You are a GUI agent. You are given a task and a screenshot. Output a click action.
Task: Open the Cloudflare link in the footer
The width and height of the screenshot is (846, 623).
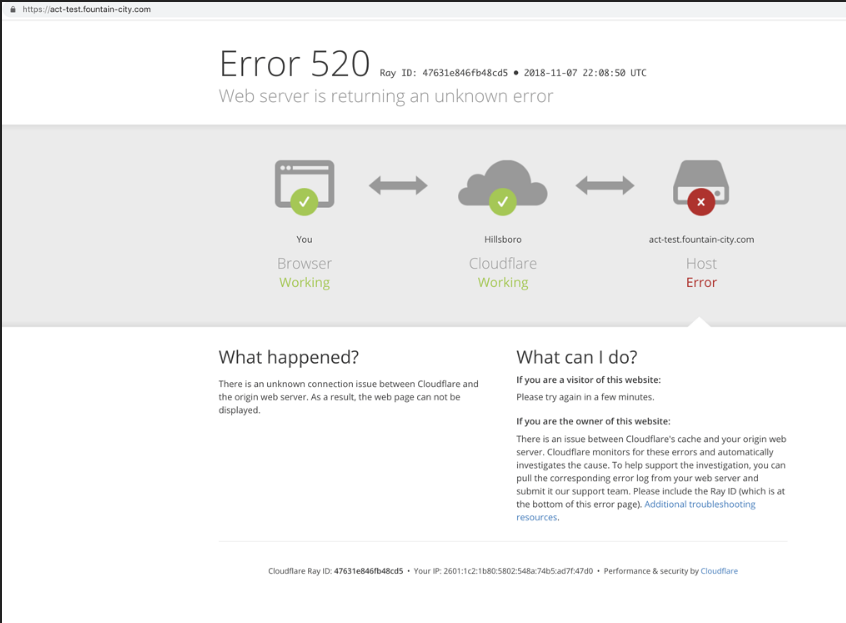[719, 571]
